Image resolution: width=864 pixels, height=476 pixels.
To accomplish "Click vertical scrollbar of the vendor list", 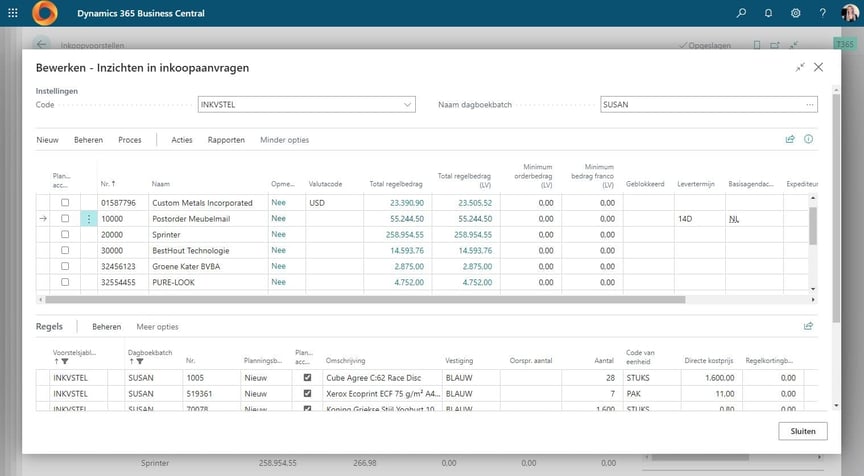I will click(x=813, y=226).
